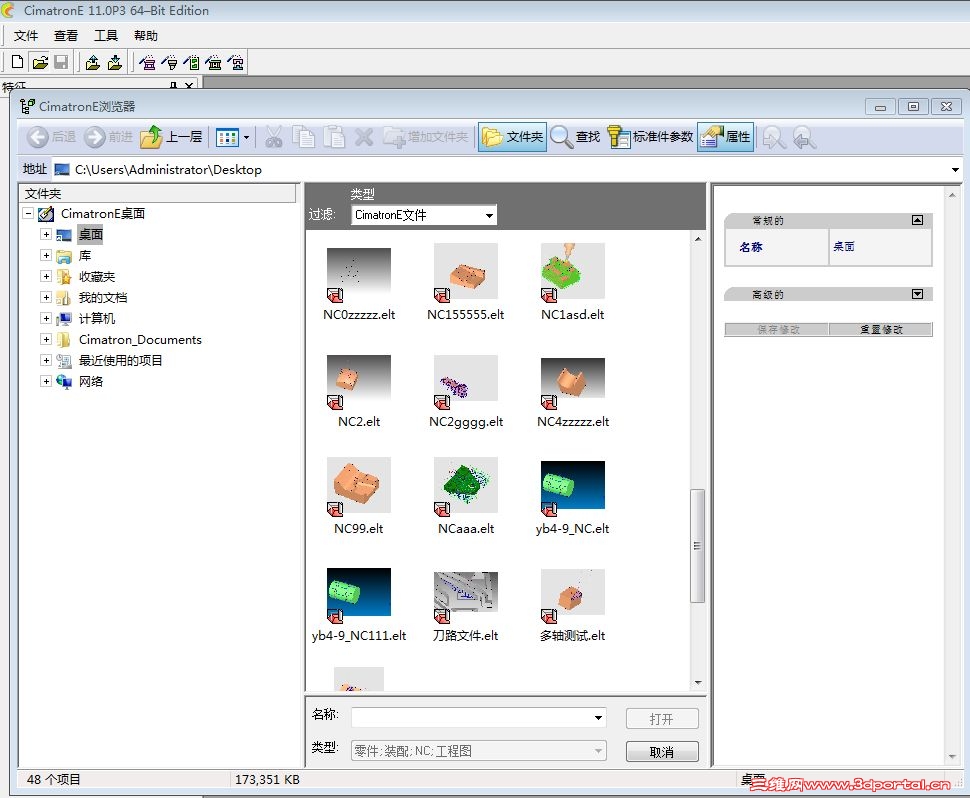Expand the 桌面 tree node
The image size is (970, 798).
[x=46, y=234]
